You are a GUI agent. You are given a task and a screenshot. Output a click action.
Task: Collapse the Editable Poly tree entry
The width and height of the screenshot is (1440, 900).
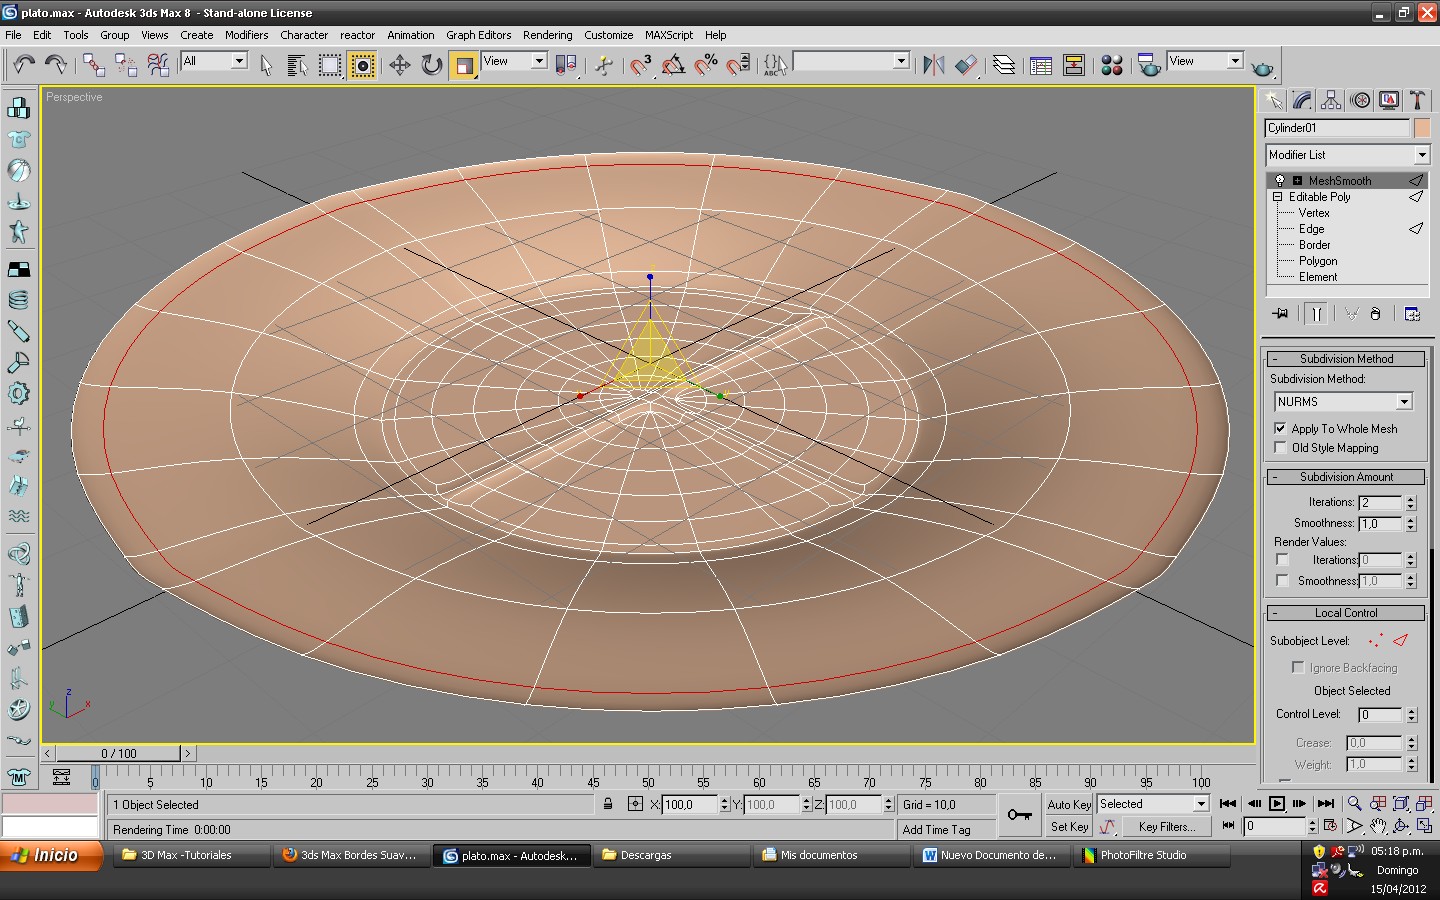point(1277,197)
